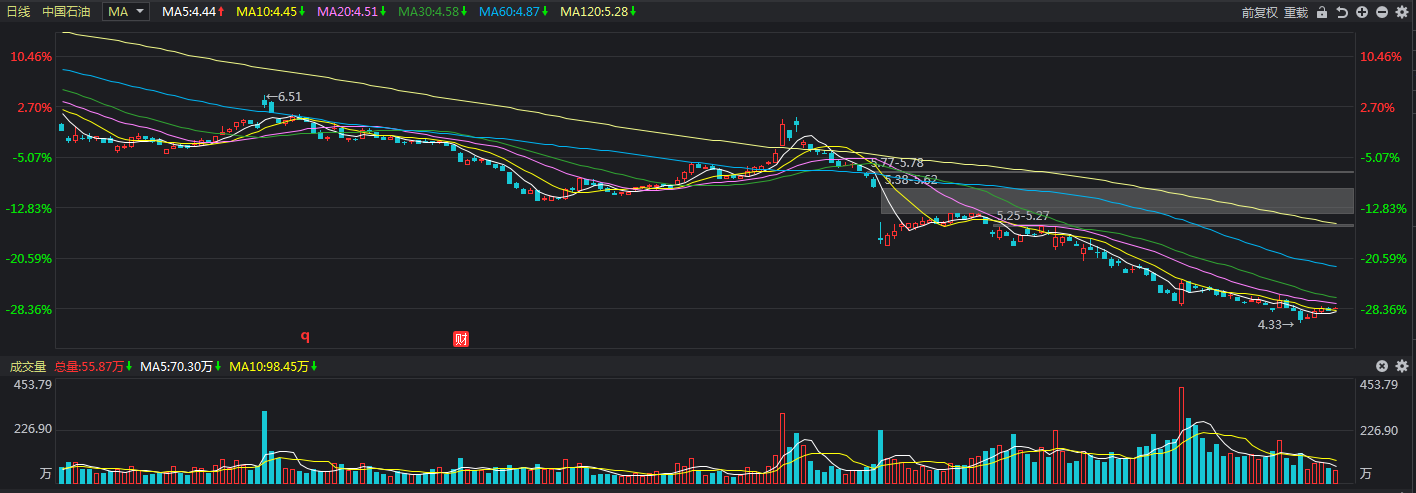This screenshot has height=493, width=1416.
Task: Open main chart settings gear
Action: (x=1402, y=12)
